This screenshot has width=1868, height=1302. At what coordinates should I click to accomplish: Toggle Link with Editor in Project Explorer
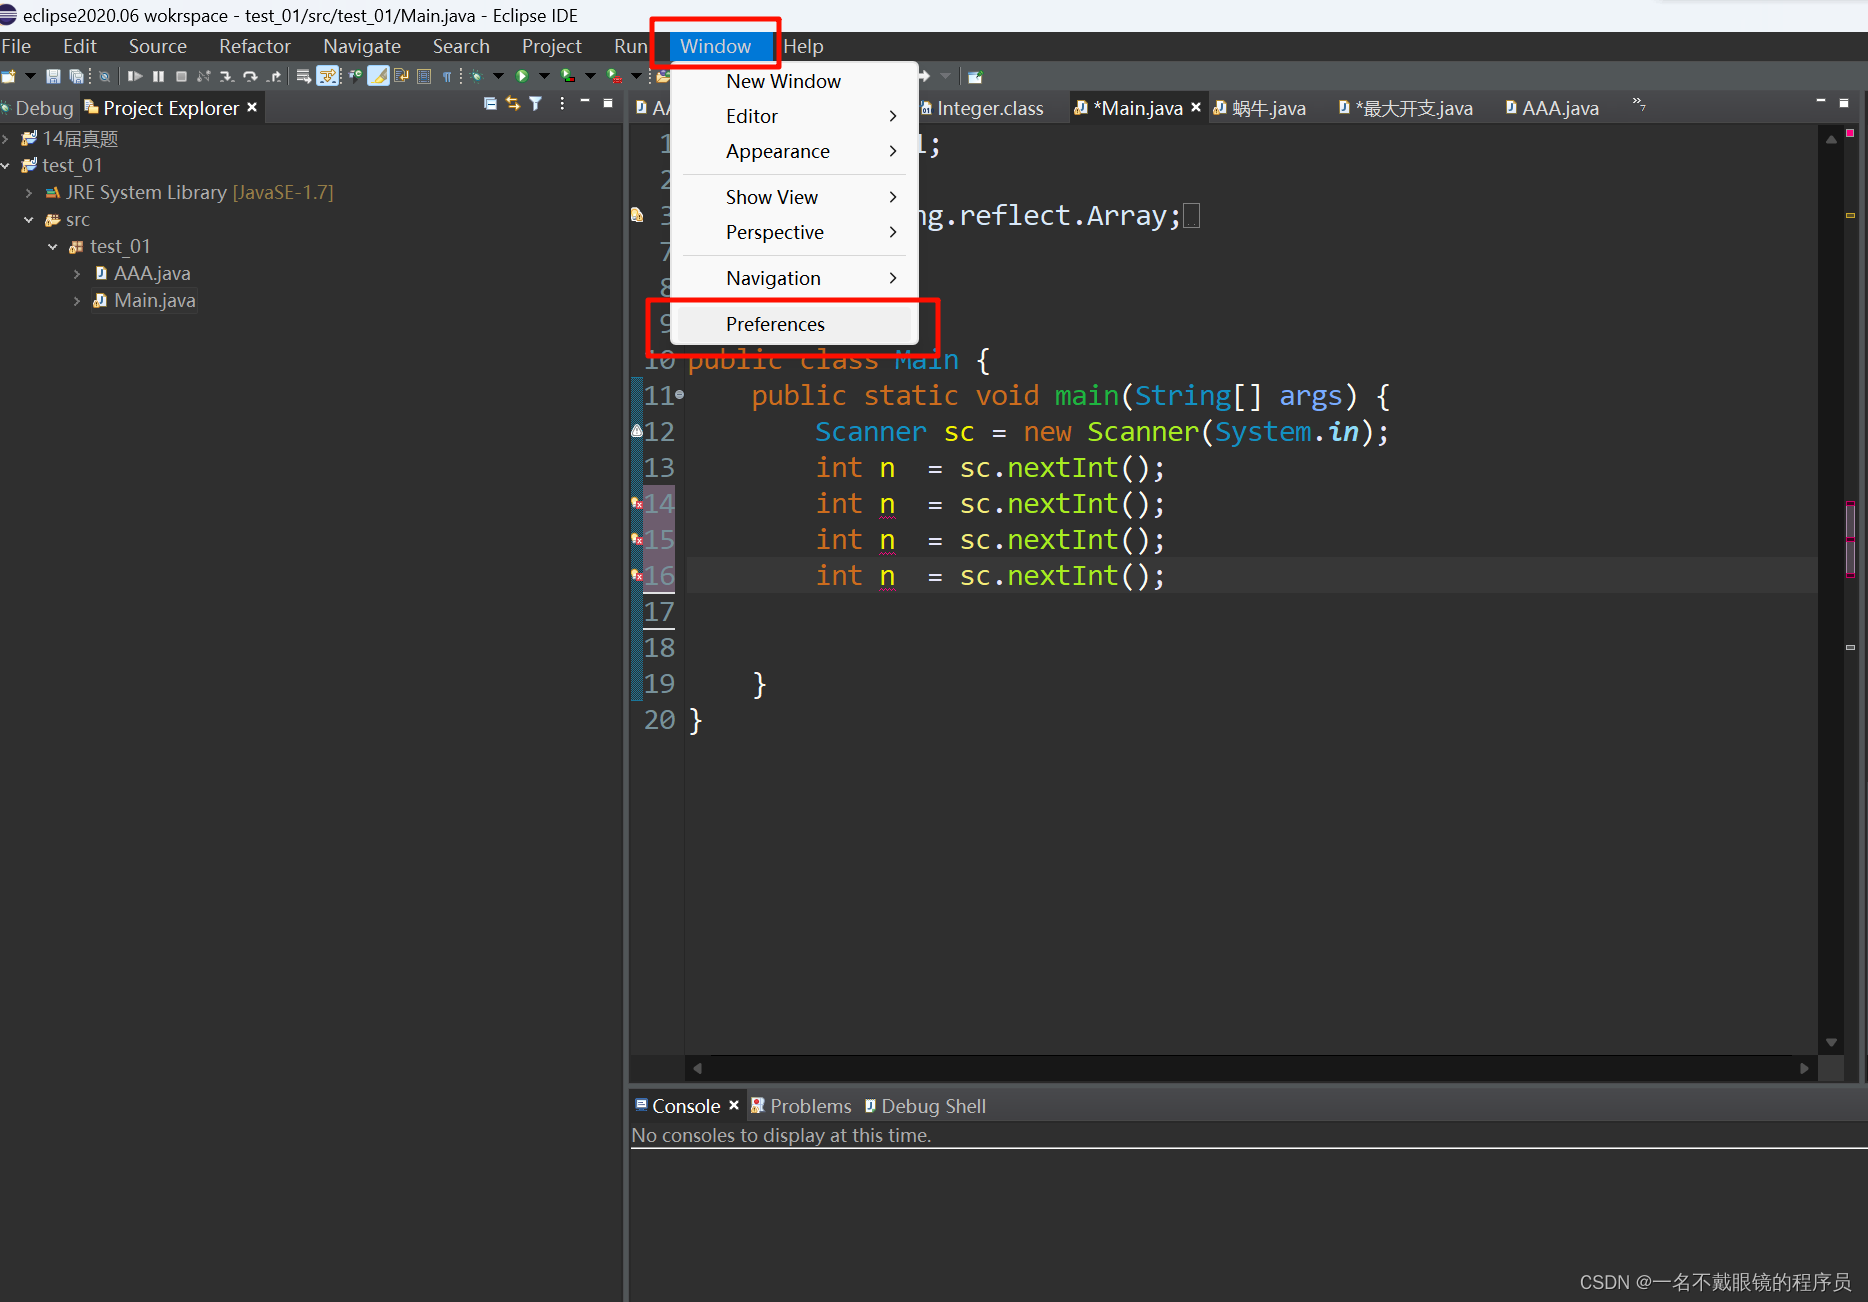click(513, 103)
